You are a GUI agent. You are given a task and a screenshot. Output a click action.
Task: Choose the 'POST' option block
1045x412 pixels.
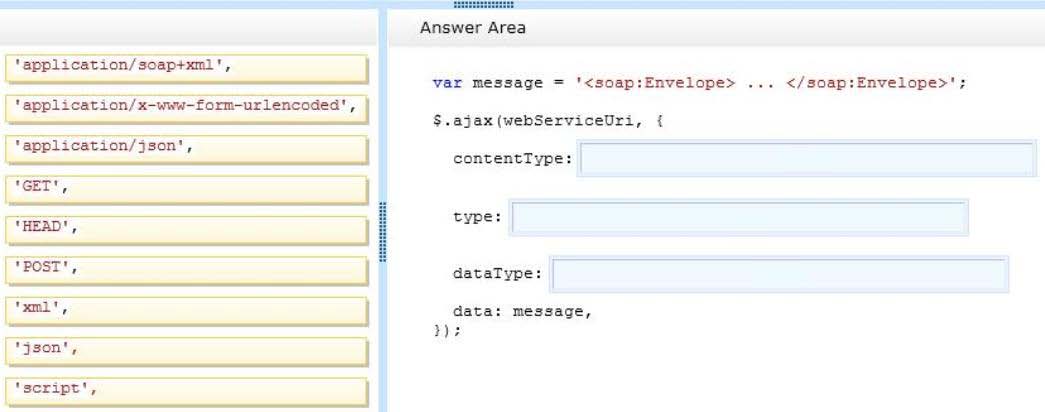click(187, 270)
